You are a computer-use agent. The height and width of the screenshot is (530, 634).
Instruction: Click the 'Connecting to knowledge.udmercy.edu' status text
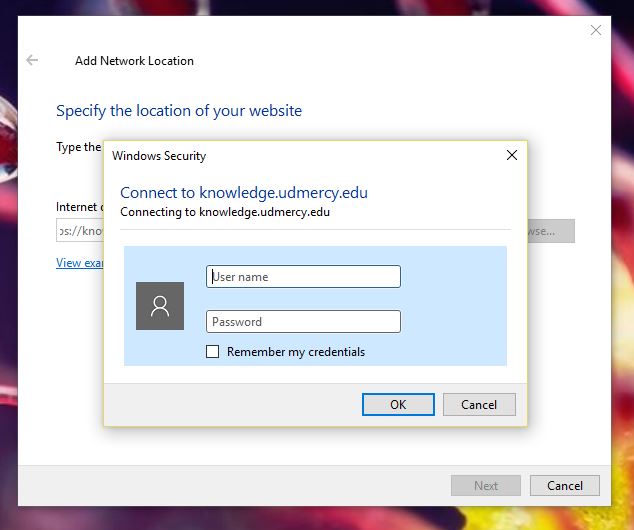224,212
